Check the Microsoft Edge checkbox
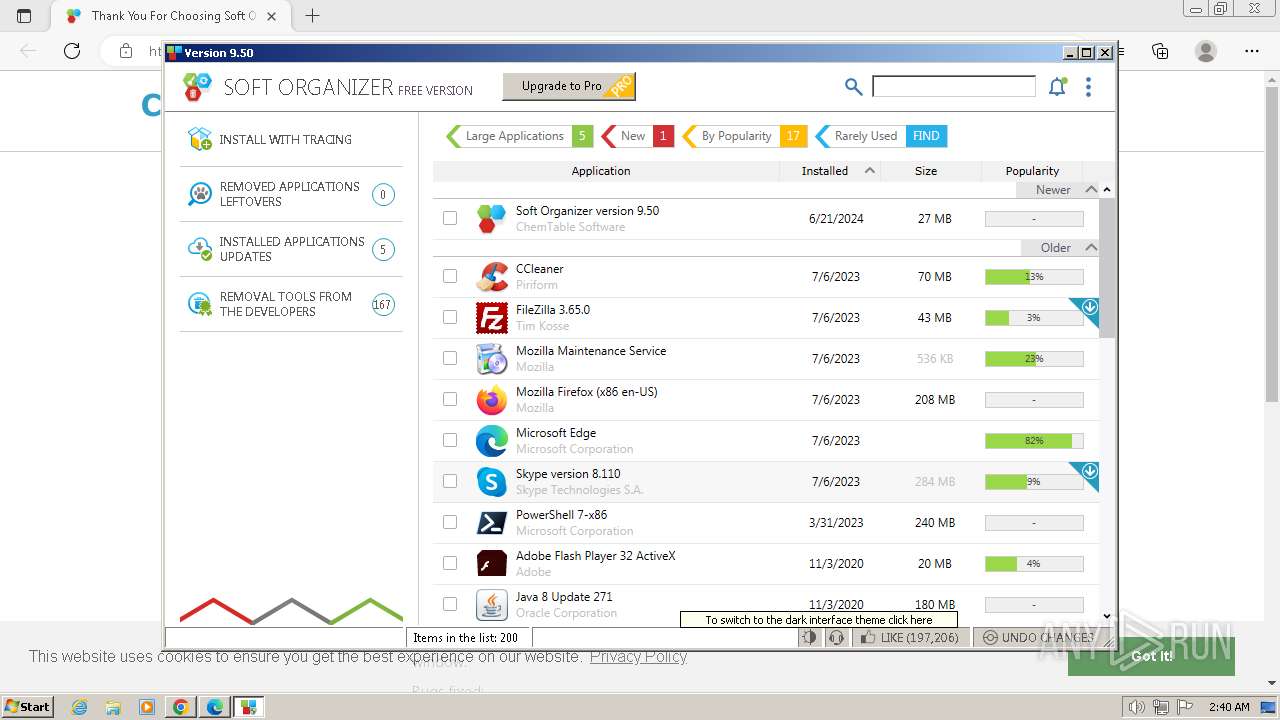 pyautogui.click(x=450, y=440)
